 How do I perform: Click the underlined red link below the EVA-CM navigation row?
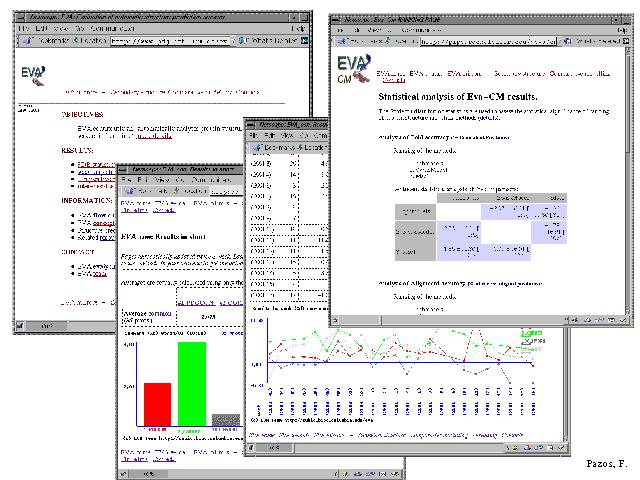[x=394, y=80]
